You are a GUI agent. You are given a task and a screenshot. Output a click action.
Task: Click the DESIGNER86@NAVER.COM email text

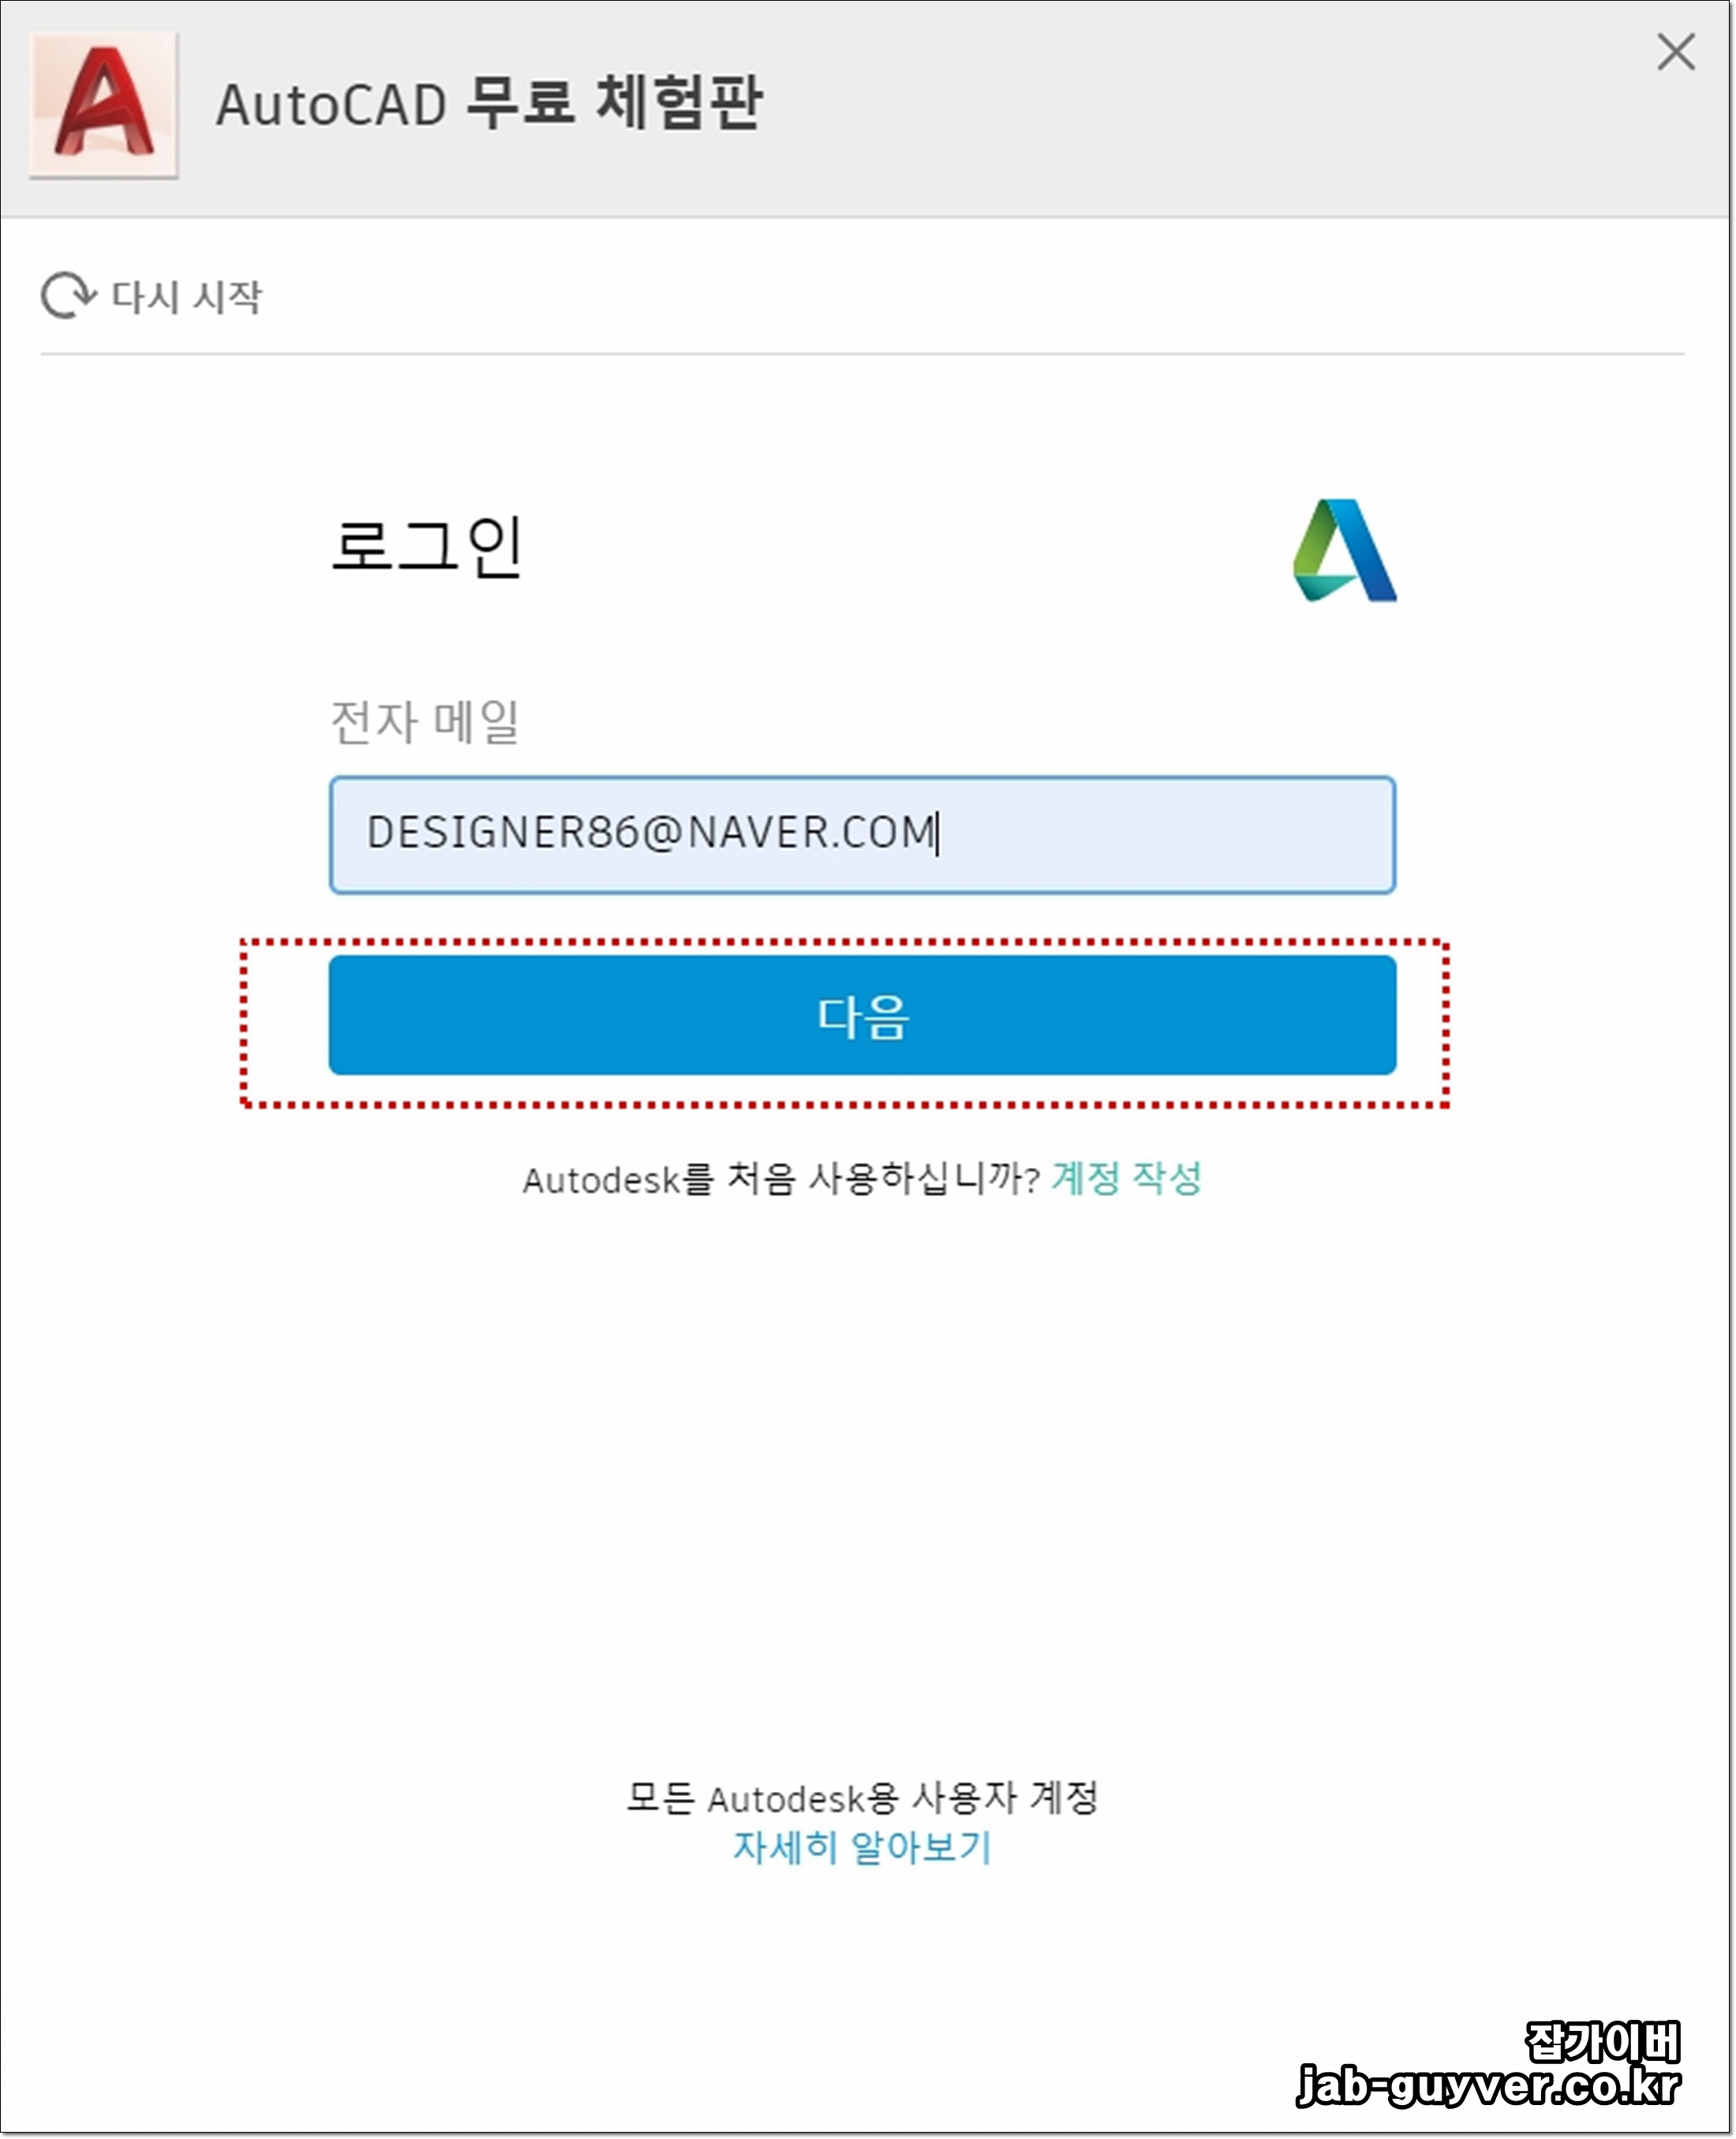[x=651, y=833]
